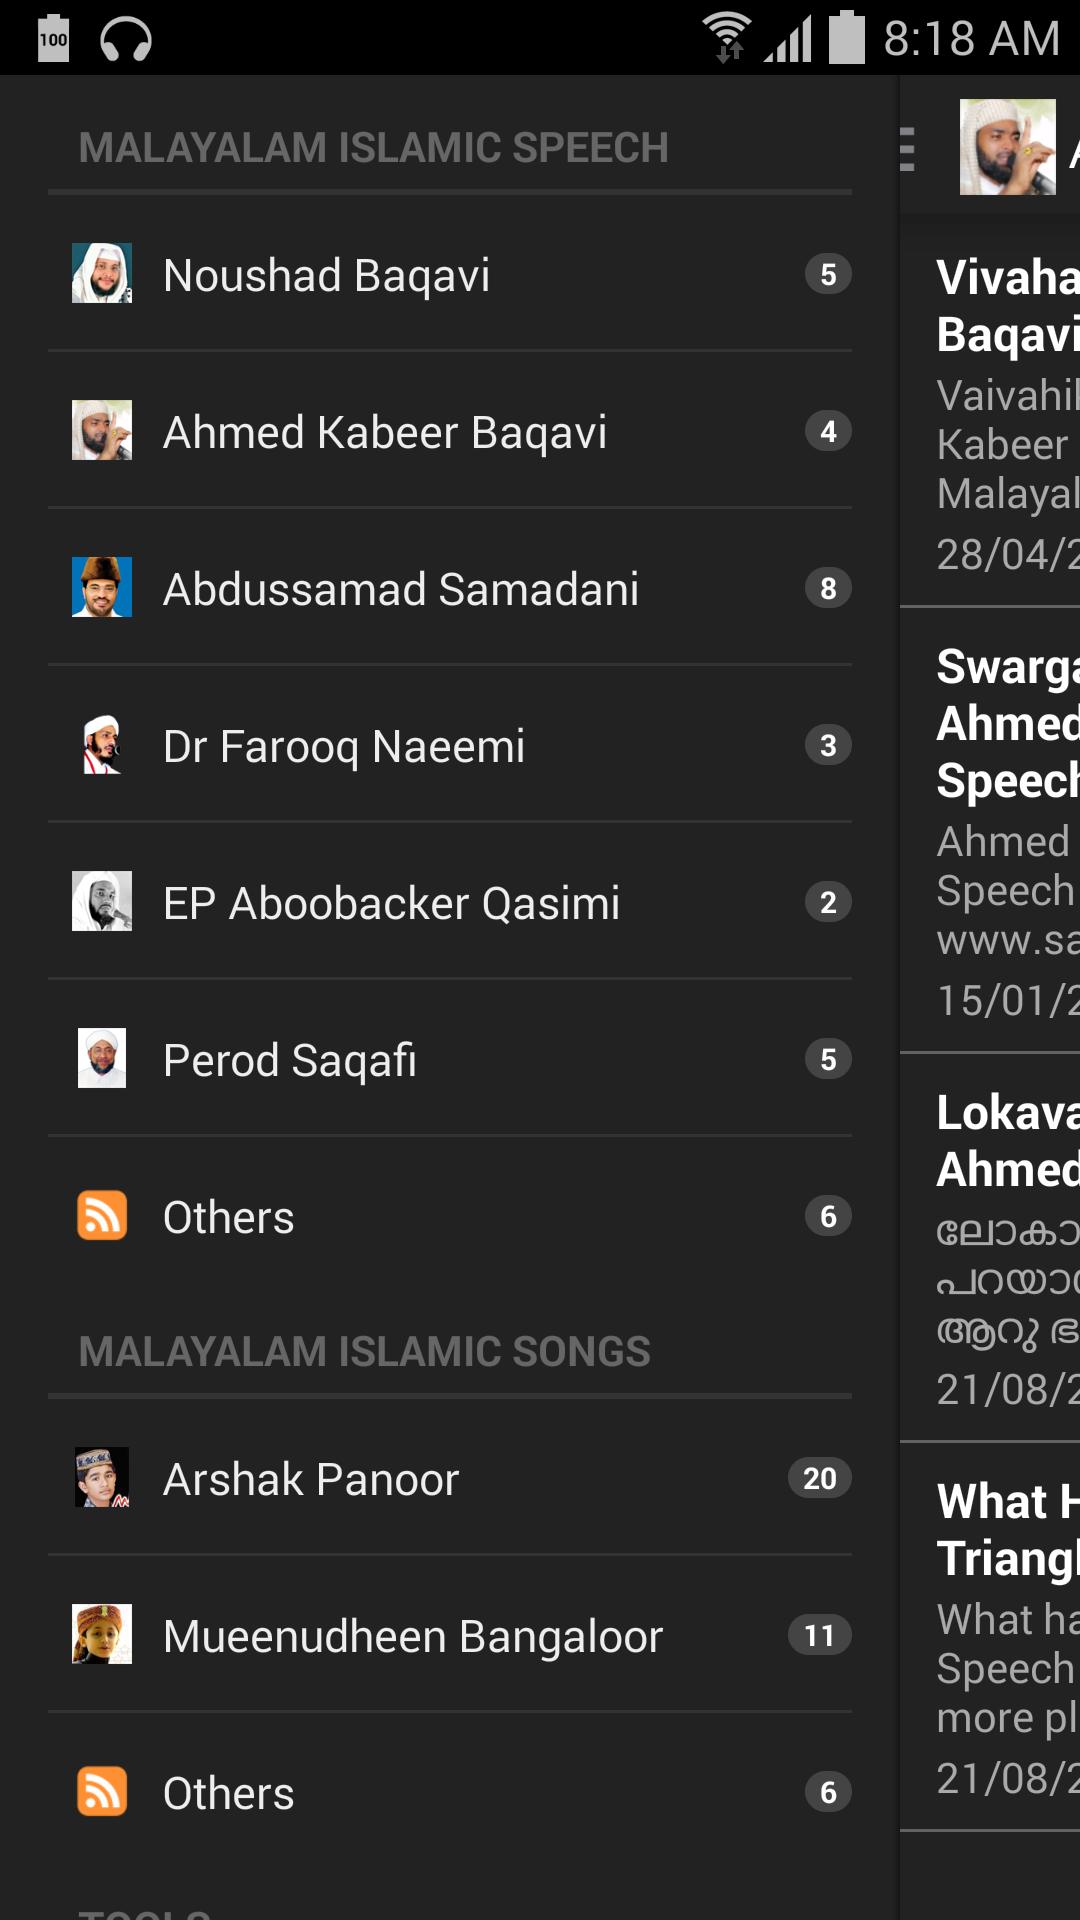The height and width of the screenshot is (1920, 1080).
Task: Close the drawer using the hamburger icon
Action: tap(908, 149)
